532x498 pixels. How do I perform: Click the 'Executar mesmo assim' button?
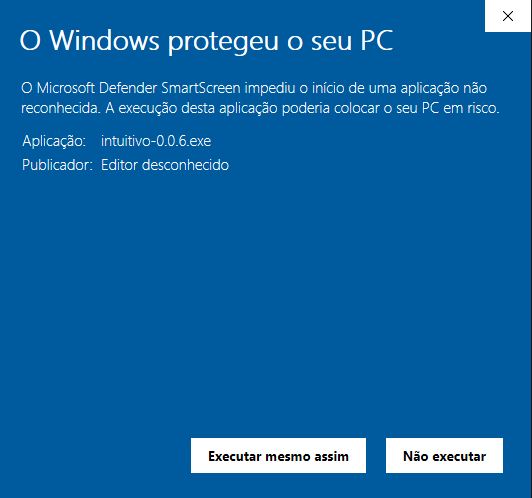[x=278, y=456]
